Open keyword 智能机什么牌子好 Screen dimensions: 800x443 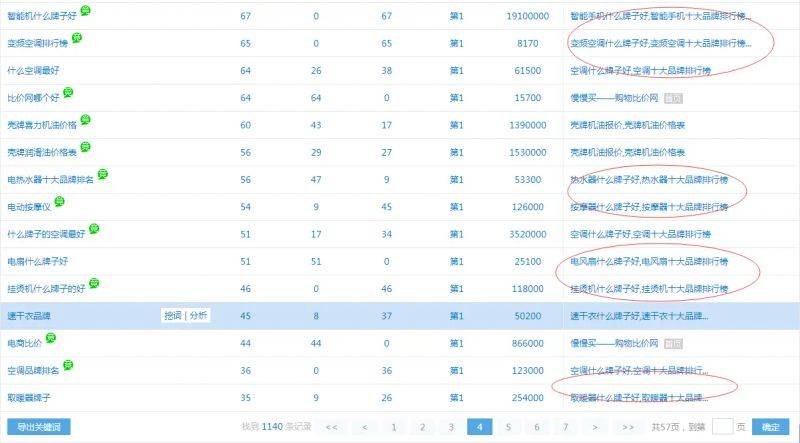pos(42,16)
